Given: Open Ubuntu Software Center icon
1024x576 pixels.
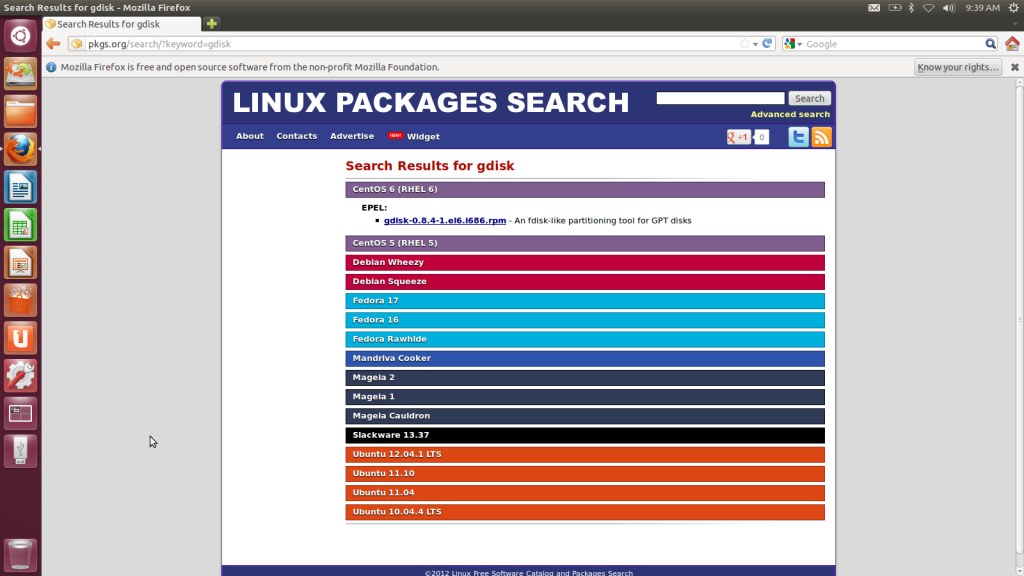Looking at the screenshot, I should 20,300.
